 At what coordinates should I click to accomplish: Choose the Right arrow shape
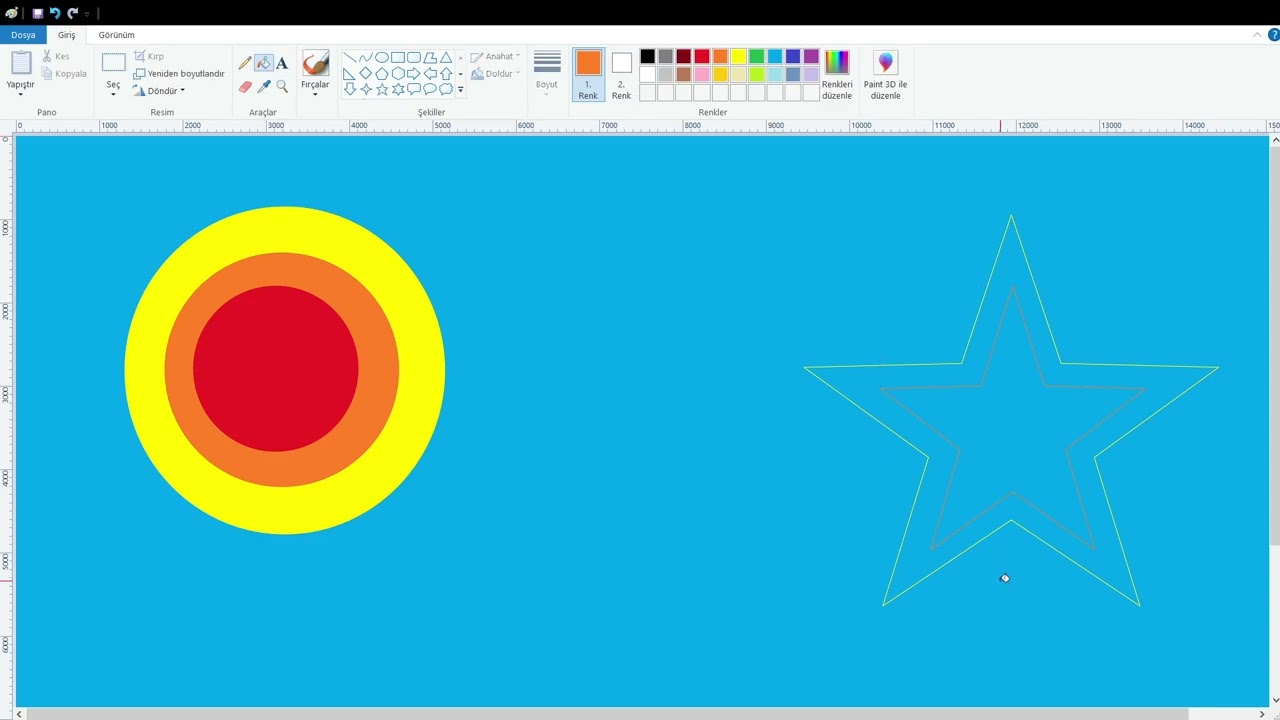(x=414, y=74)
